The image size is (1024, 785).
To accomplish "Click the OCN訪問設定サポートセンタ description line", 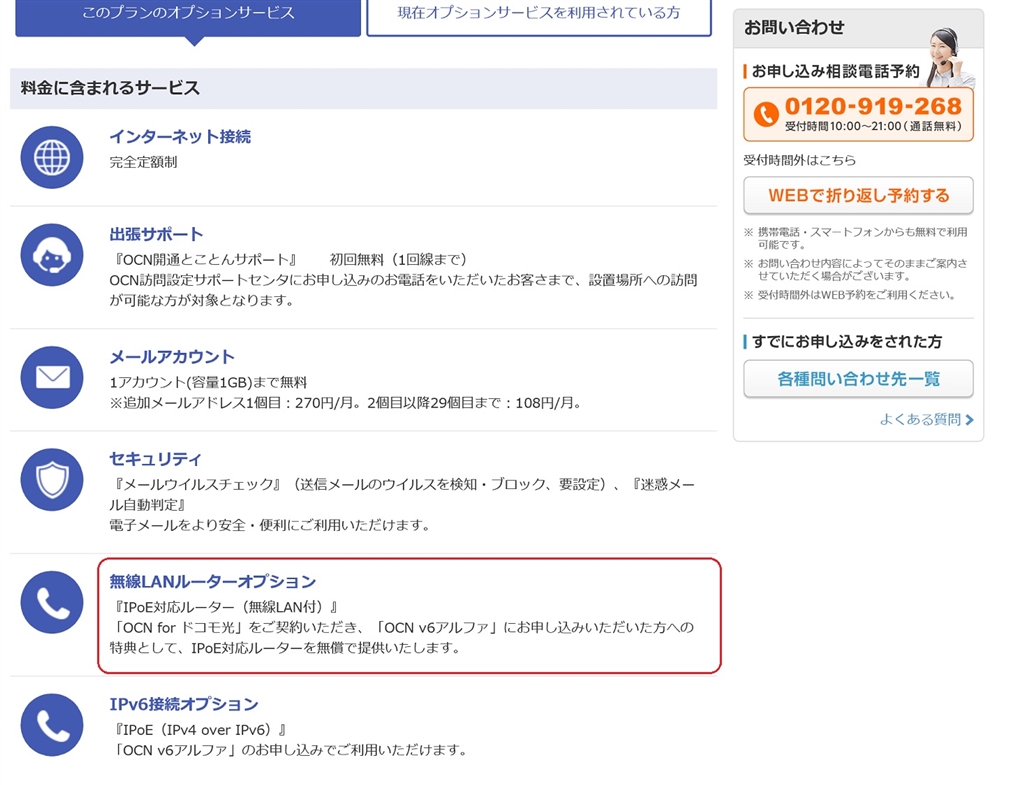I will (403, 290).
